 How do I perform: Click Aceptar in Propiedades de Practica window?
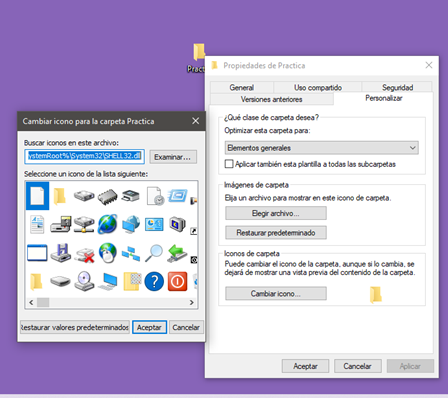tap(305, 366)
